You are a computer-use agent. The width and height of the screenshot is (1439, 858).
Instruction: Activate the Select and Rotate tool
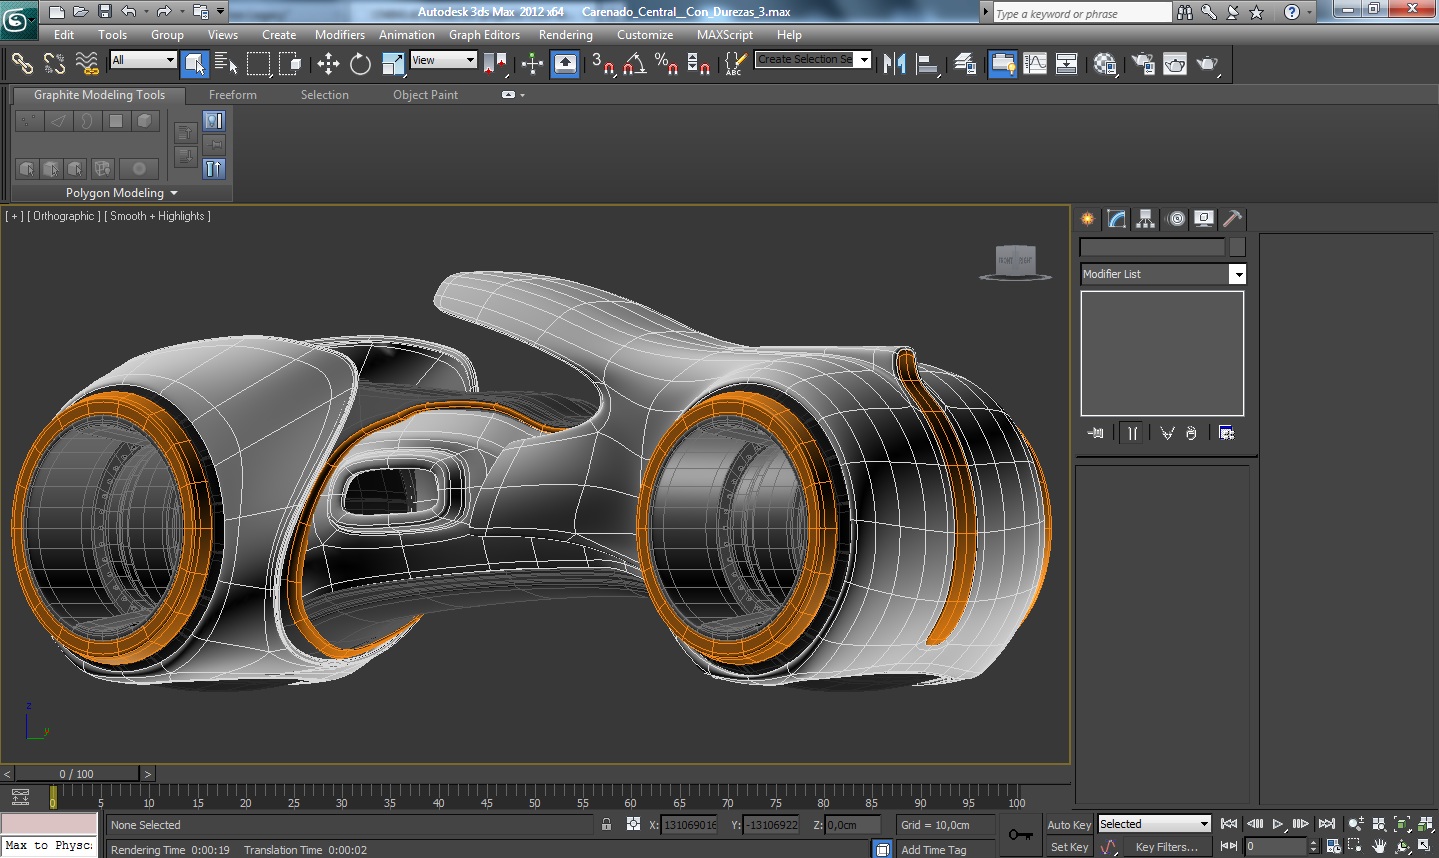[360, 65]
